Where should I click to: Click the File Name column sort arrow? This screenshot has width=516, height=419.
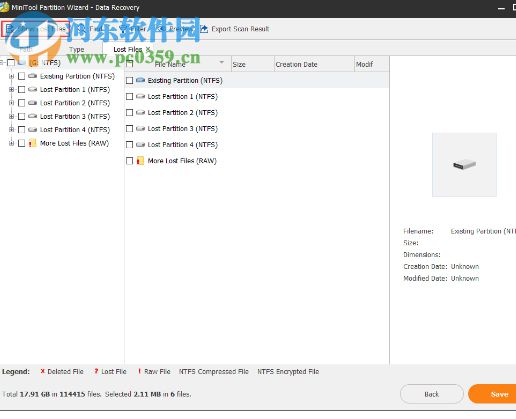(222, 62)
